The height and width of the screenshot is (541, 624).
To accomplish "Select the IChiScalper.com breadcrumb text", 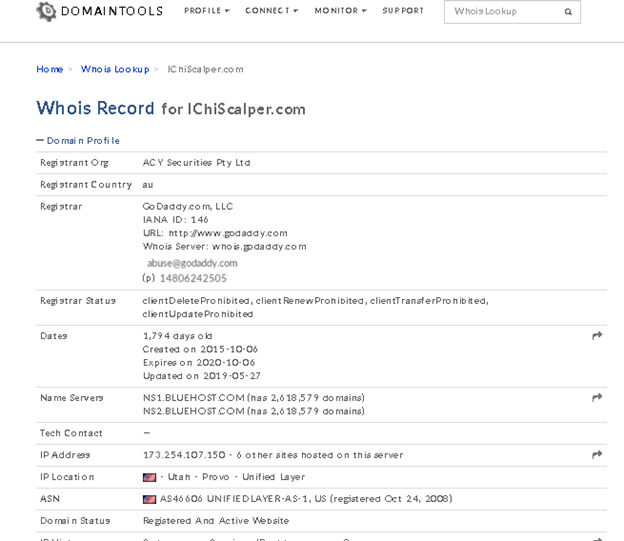I will pyautogui.click(x=205, y=69).
